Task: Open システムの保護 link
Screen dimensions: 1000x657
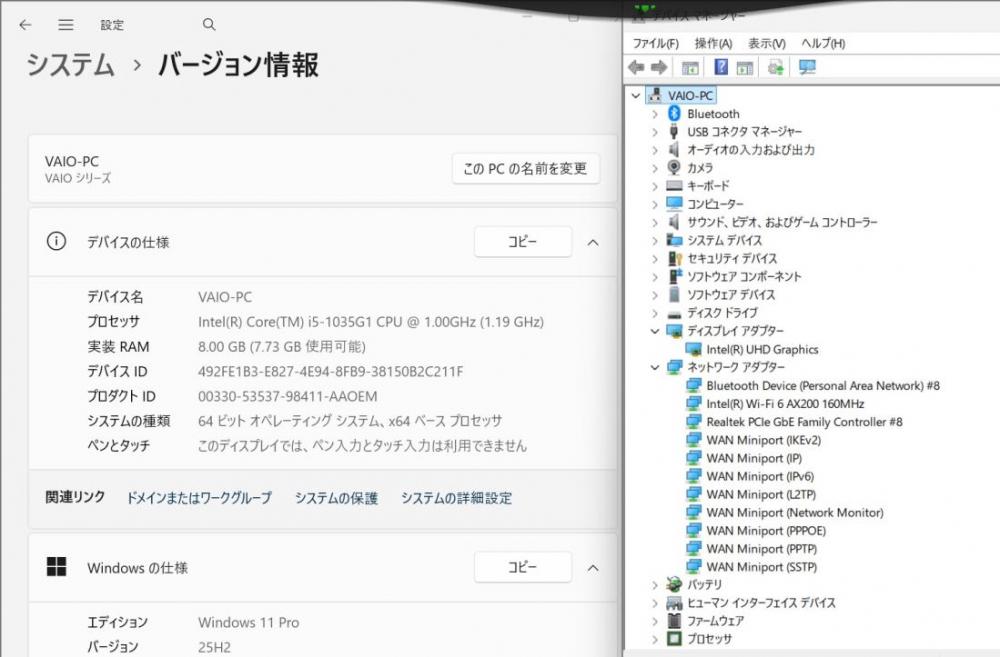Action: pyautogui.click(x=336, y=498)
